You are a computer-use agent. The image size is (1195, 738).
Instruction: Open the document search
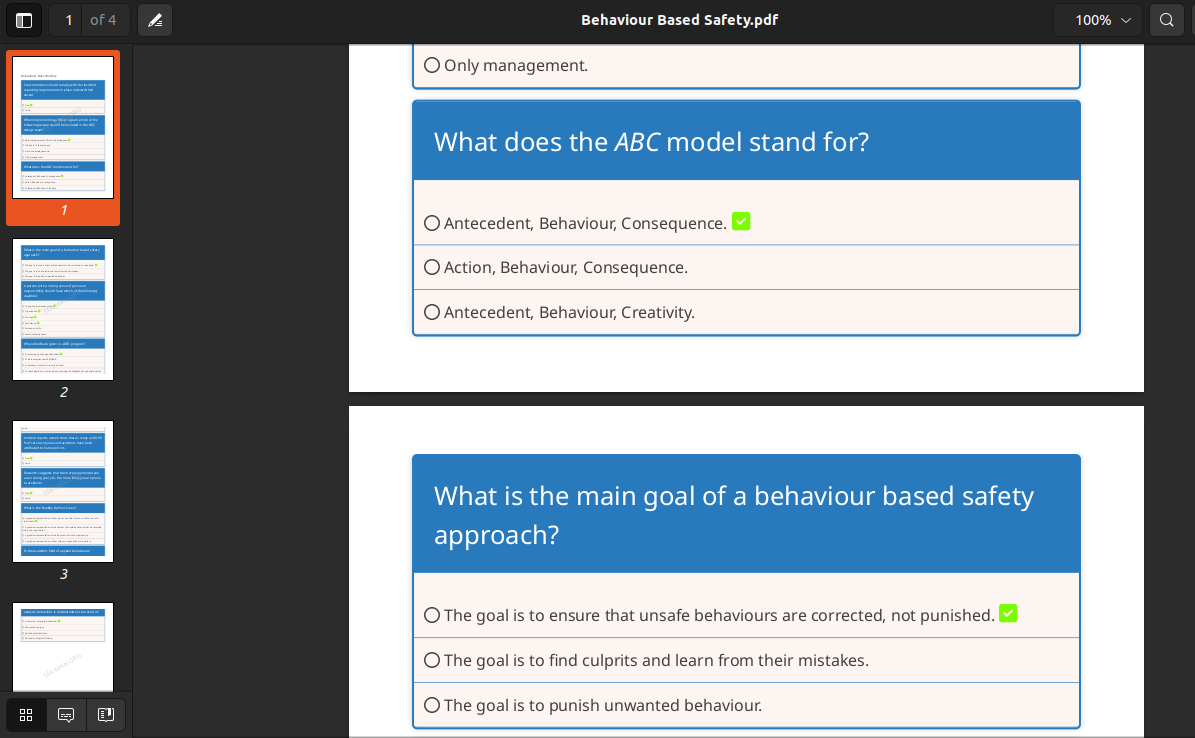pos(1166,20)
